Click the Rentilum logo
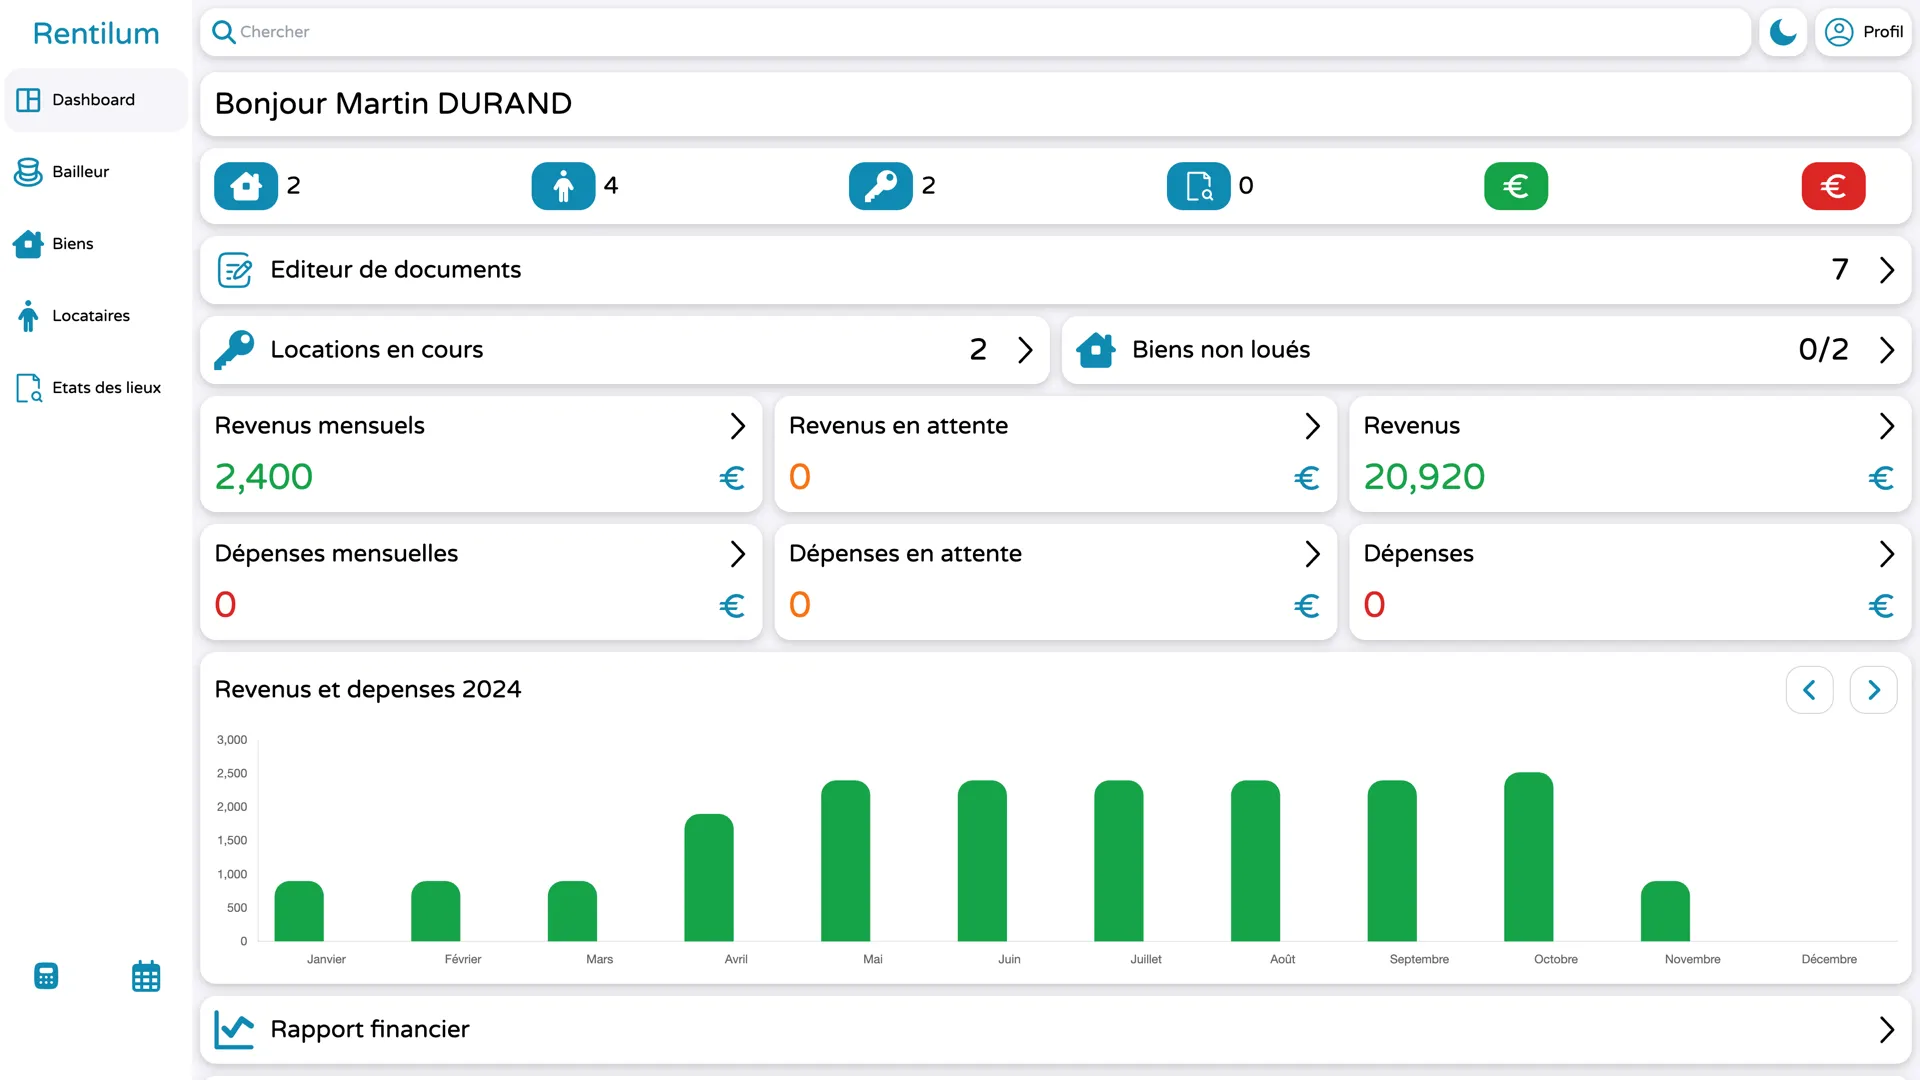The height and width of the screenshot is (1080, 1920). [x=96, y=33]
